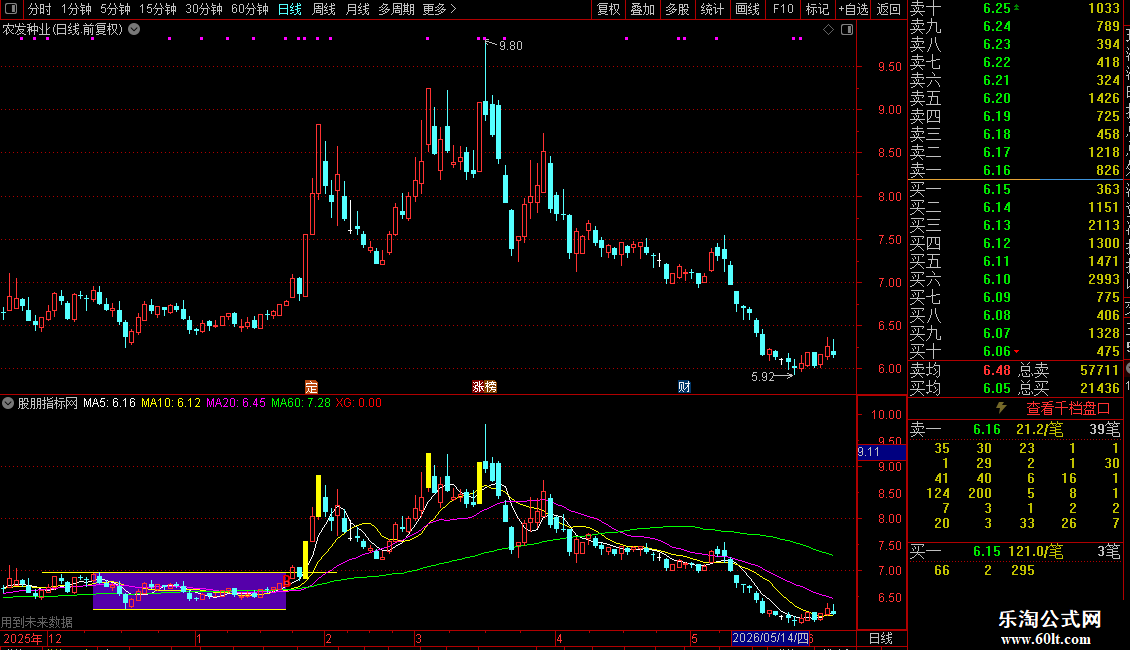The height and width of the screenshot is (650, 1130).
Task: Click the 定 event marker on chart
Action: point(311,387)
